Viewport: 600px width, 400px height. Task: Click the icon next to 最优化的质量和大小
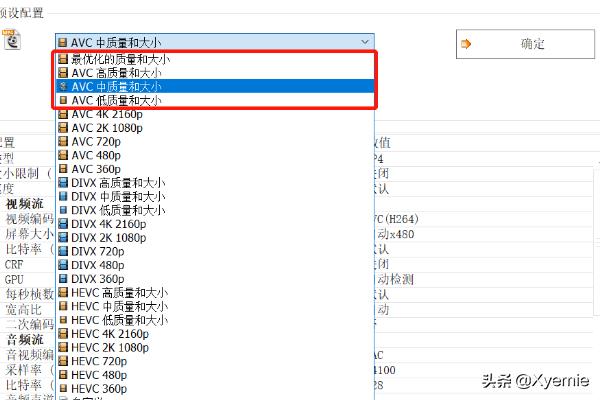point(64,60)
